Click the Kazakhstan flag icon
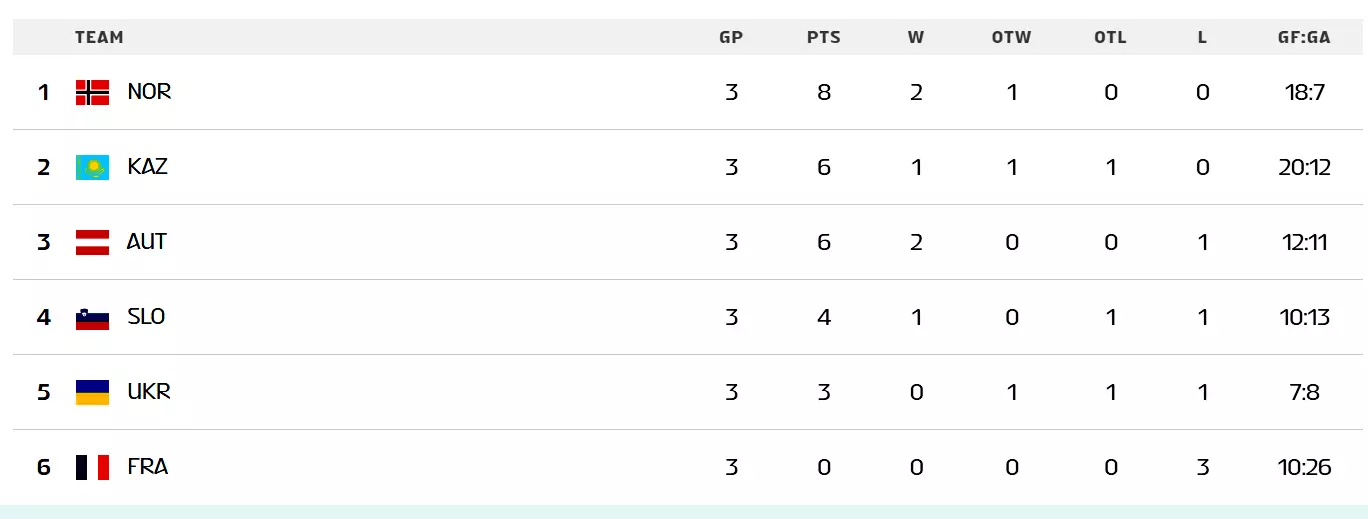The width and height of the screenshot is (1368, 519). [92, 168]
